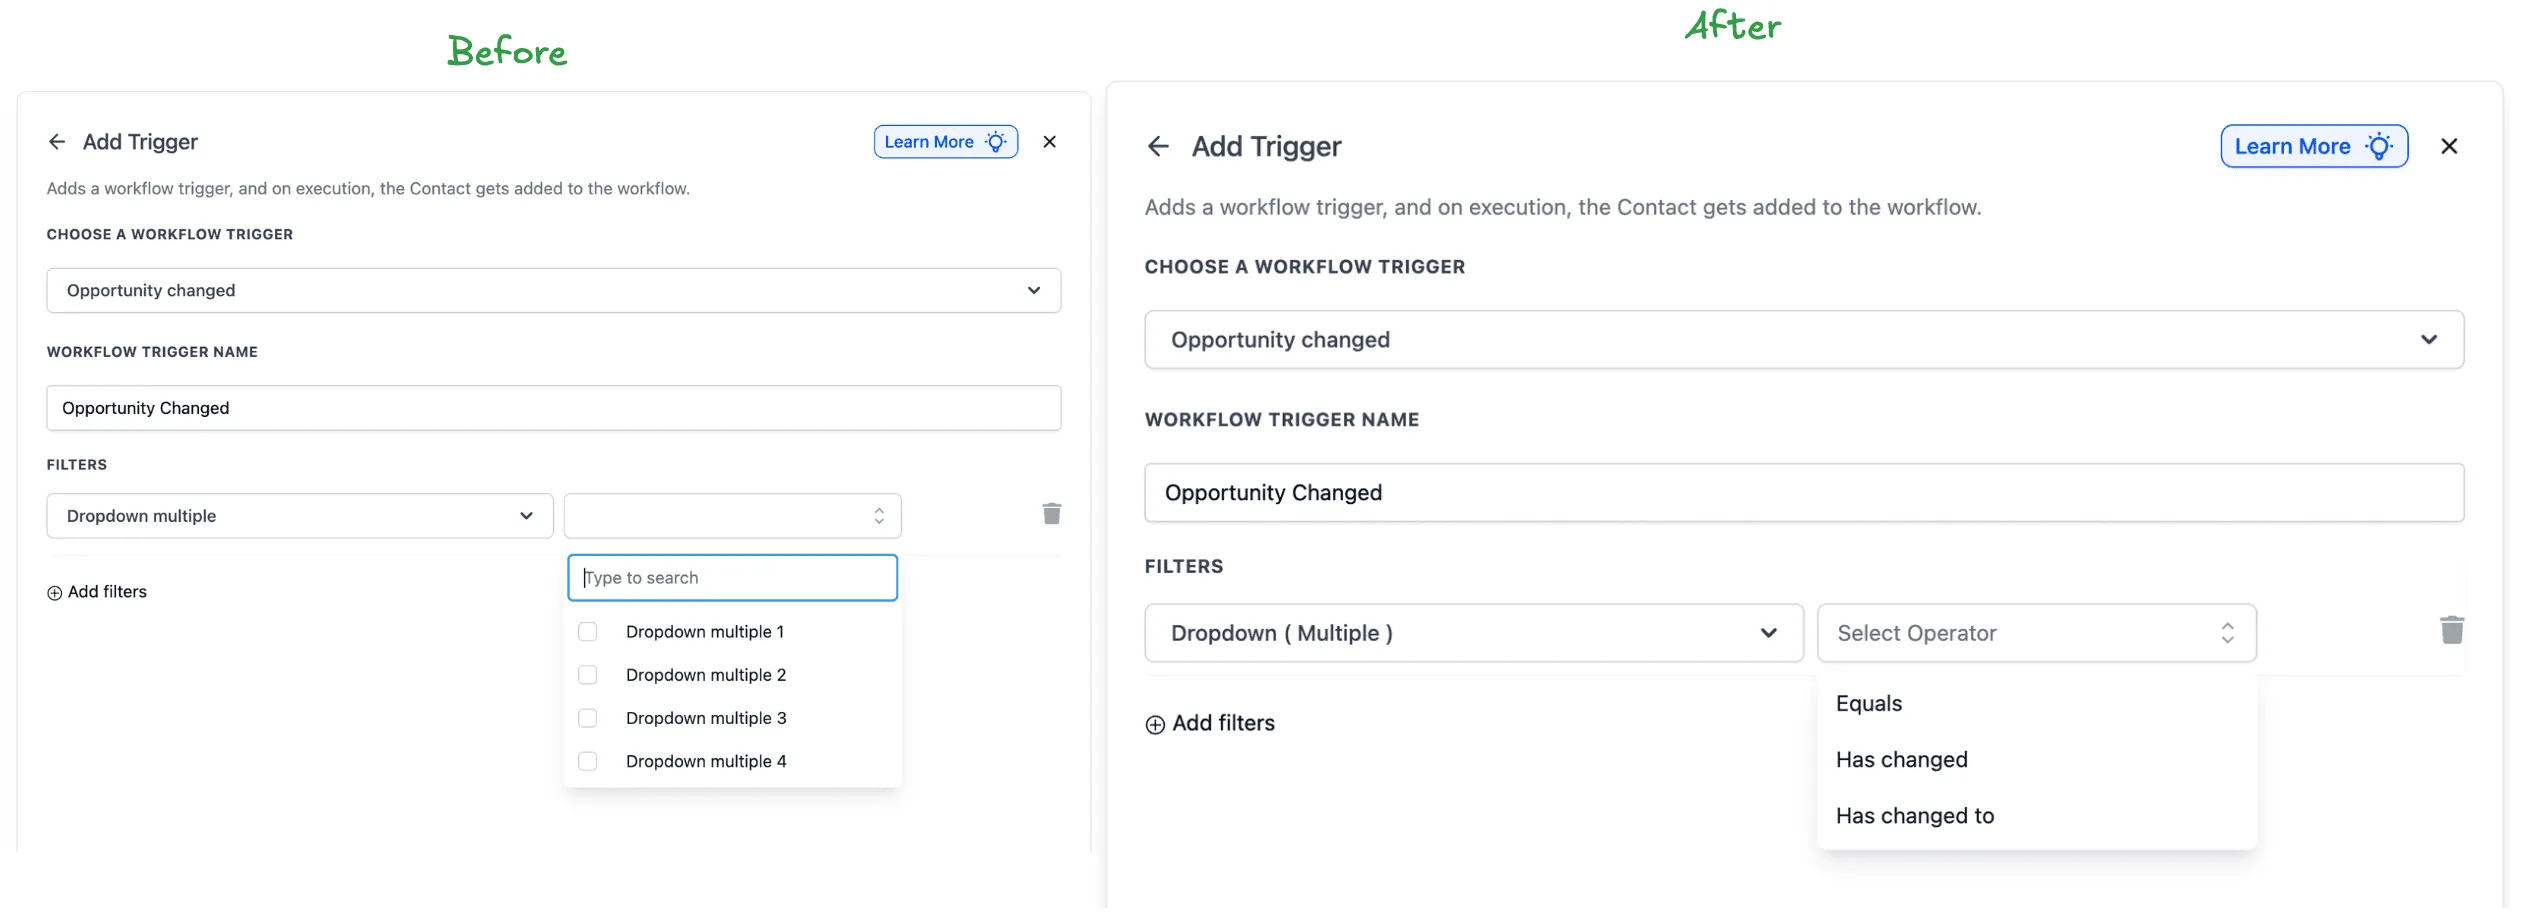Check the Dropdown multiple 1 checkbox
Image resolution: width=2526 pixels, height=918 pixels.
(587, 632)
